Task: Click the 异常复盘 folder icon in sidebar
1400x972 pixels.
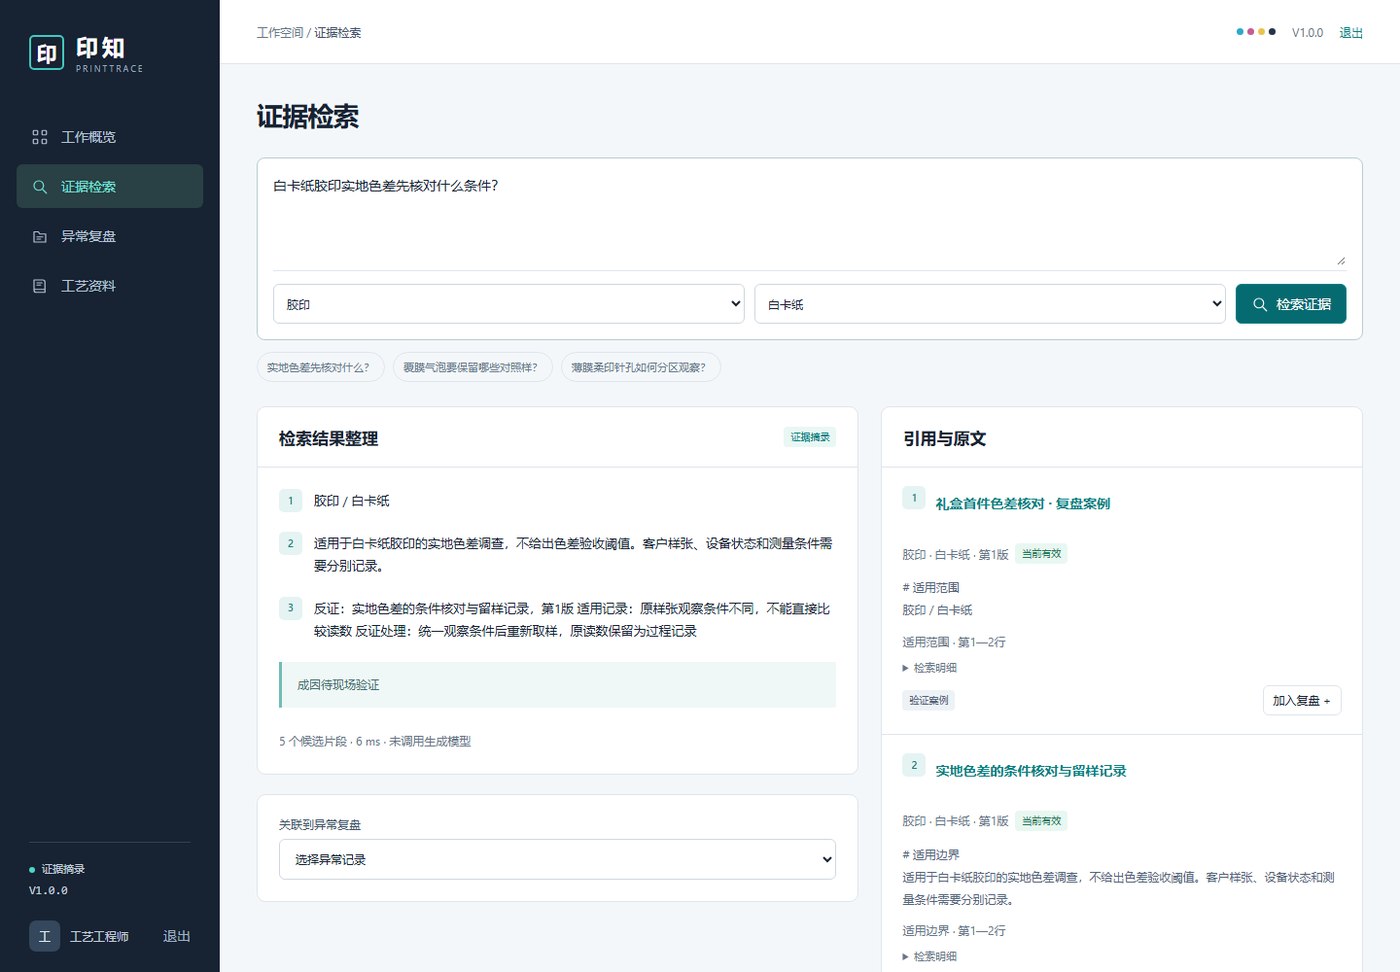Action: 40,237
